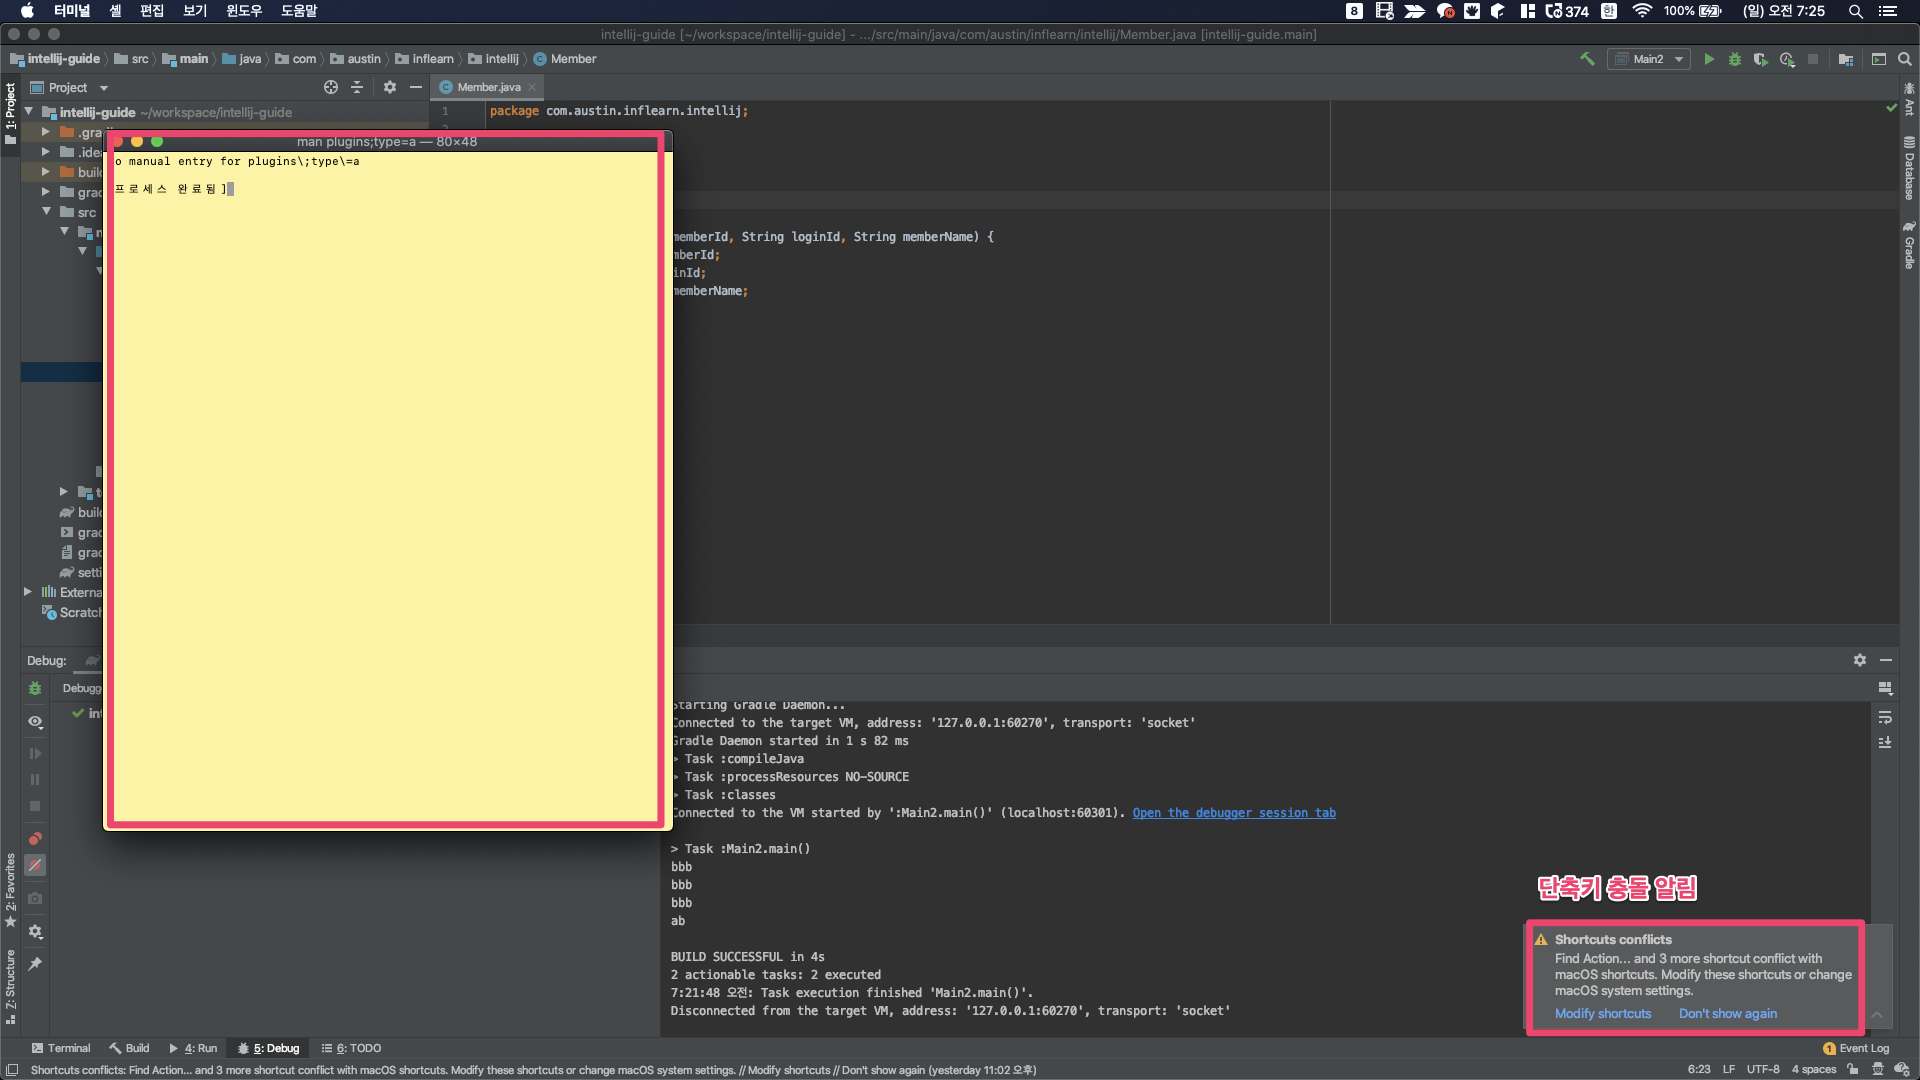Viewport: 1920px width, 1080px height.
Task: Toggle Mute Breakpoints in debug panel
Action: (x=35, y=865)
